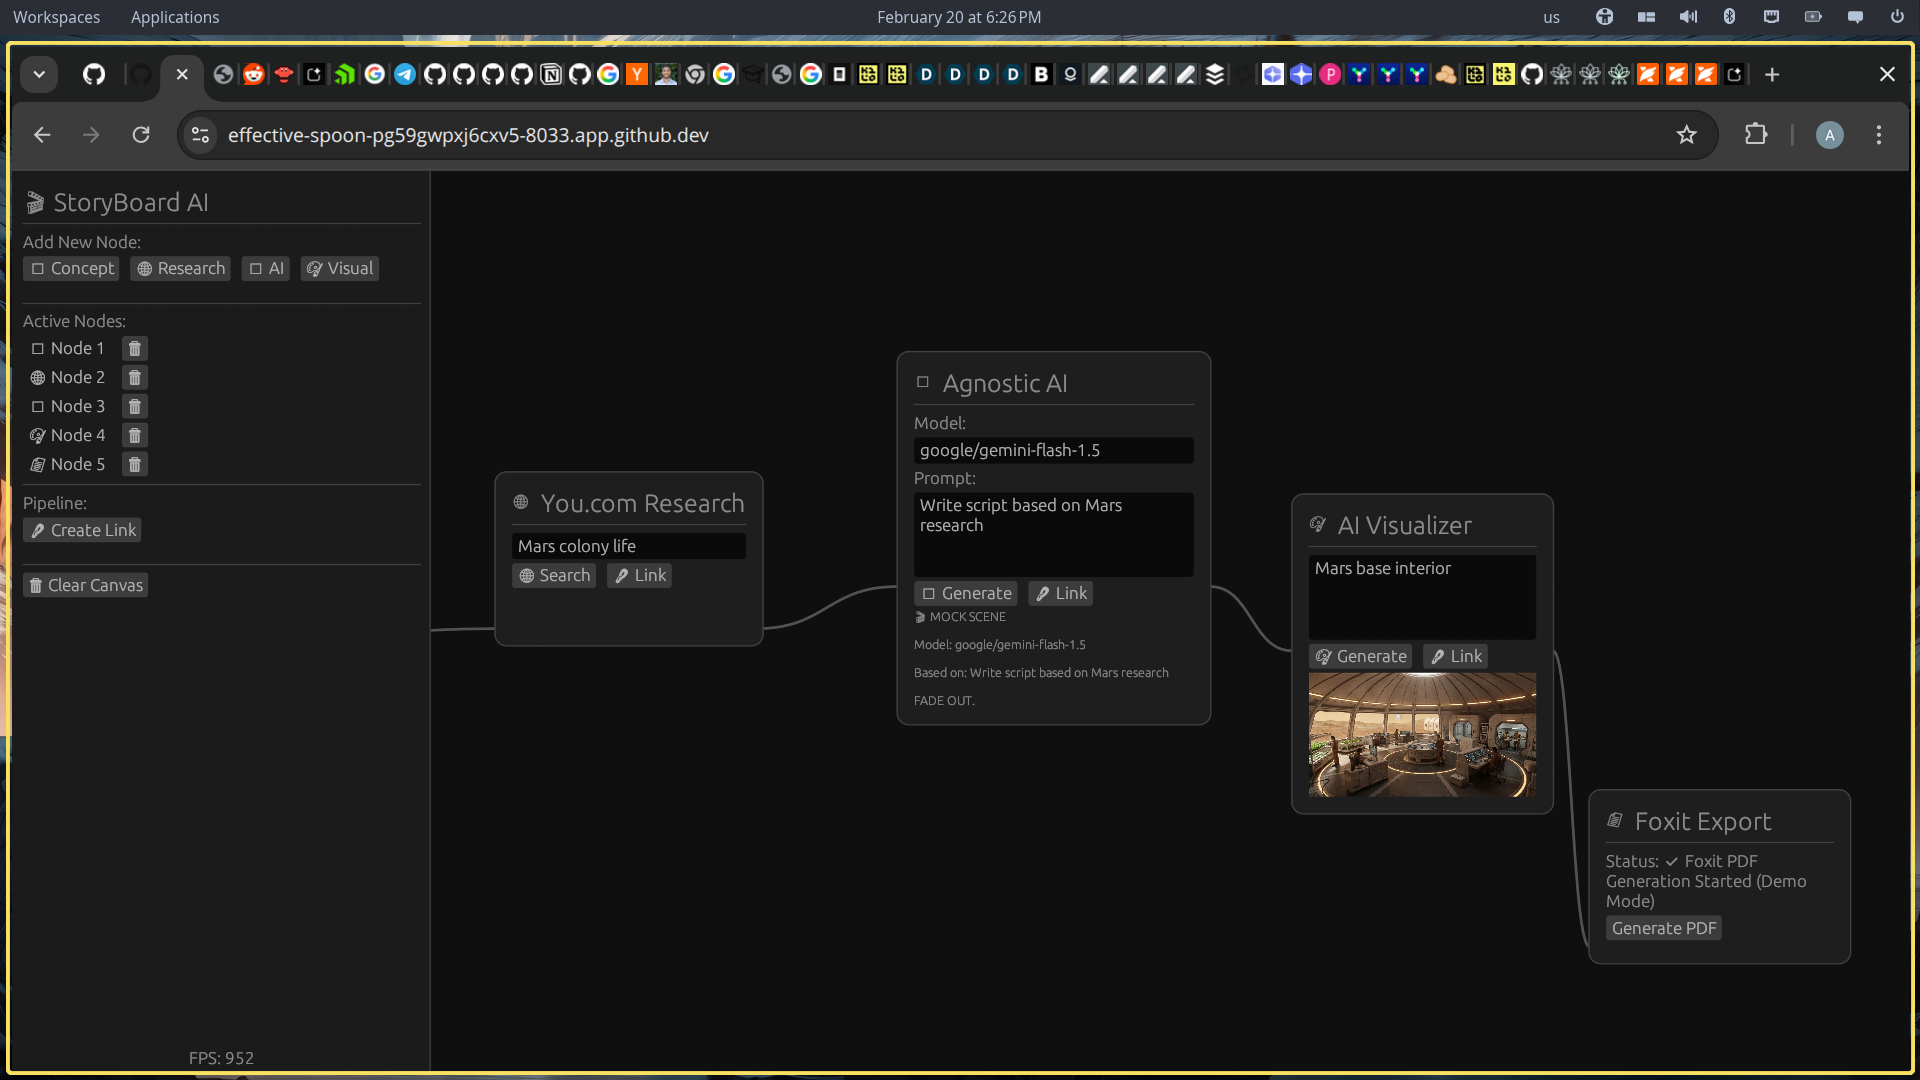Click the Mars colony life search field
This screenshot has width=1920, height=1080.
(628, 546)
